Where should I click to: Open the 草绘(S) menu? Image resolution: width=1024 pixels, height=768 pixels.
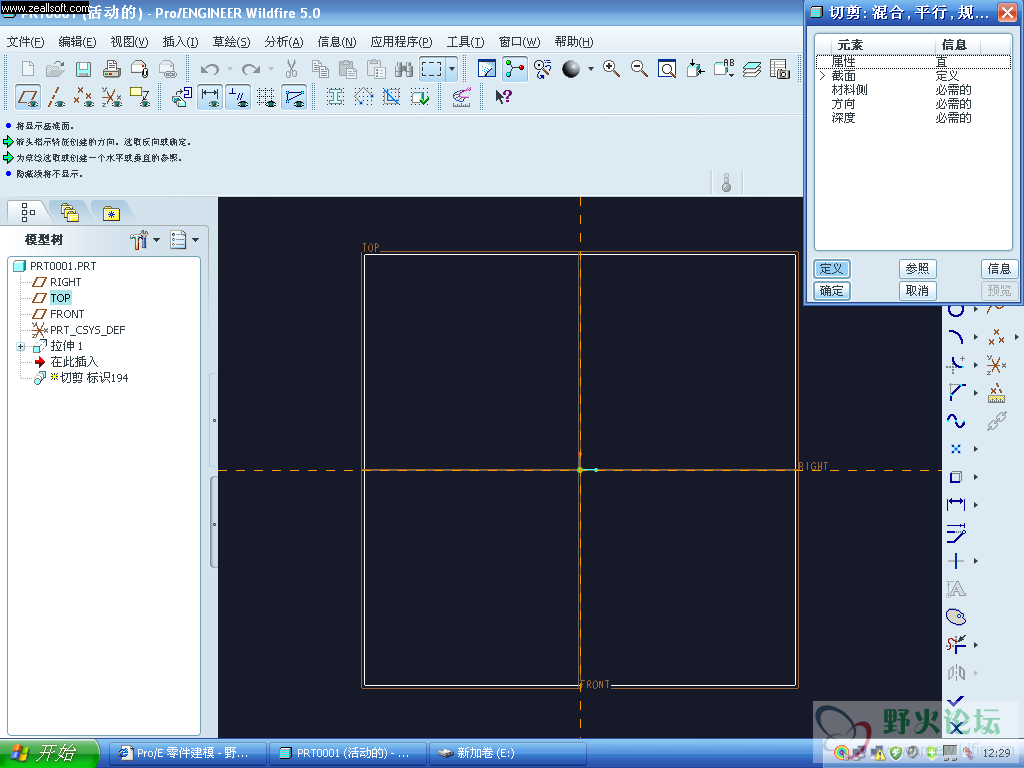pyautogui.click(x=231, y=42)
